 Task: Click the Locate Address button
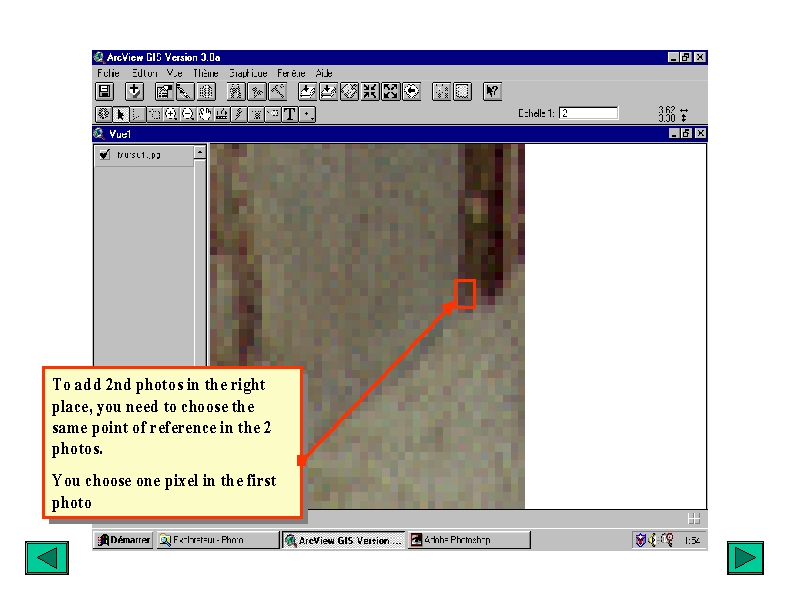click(257, 92)
